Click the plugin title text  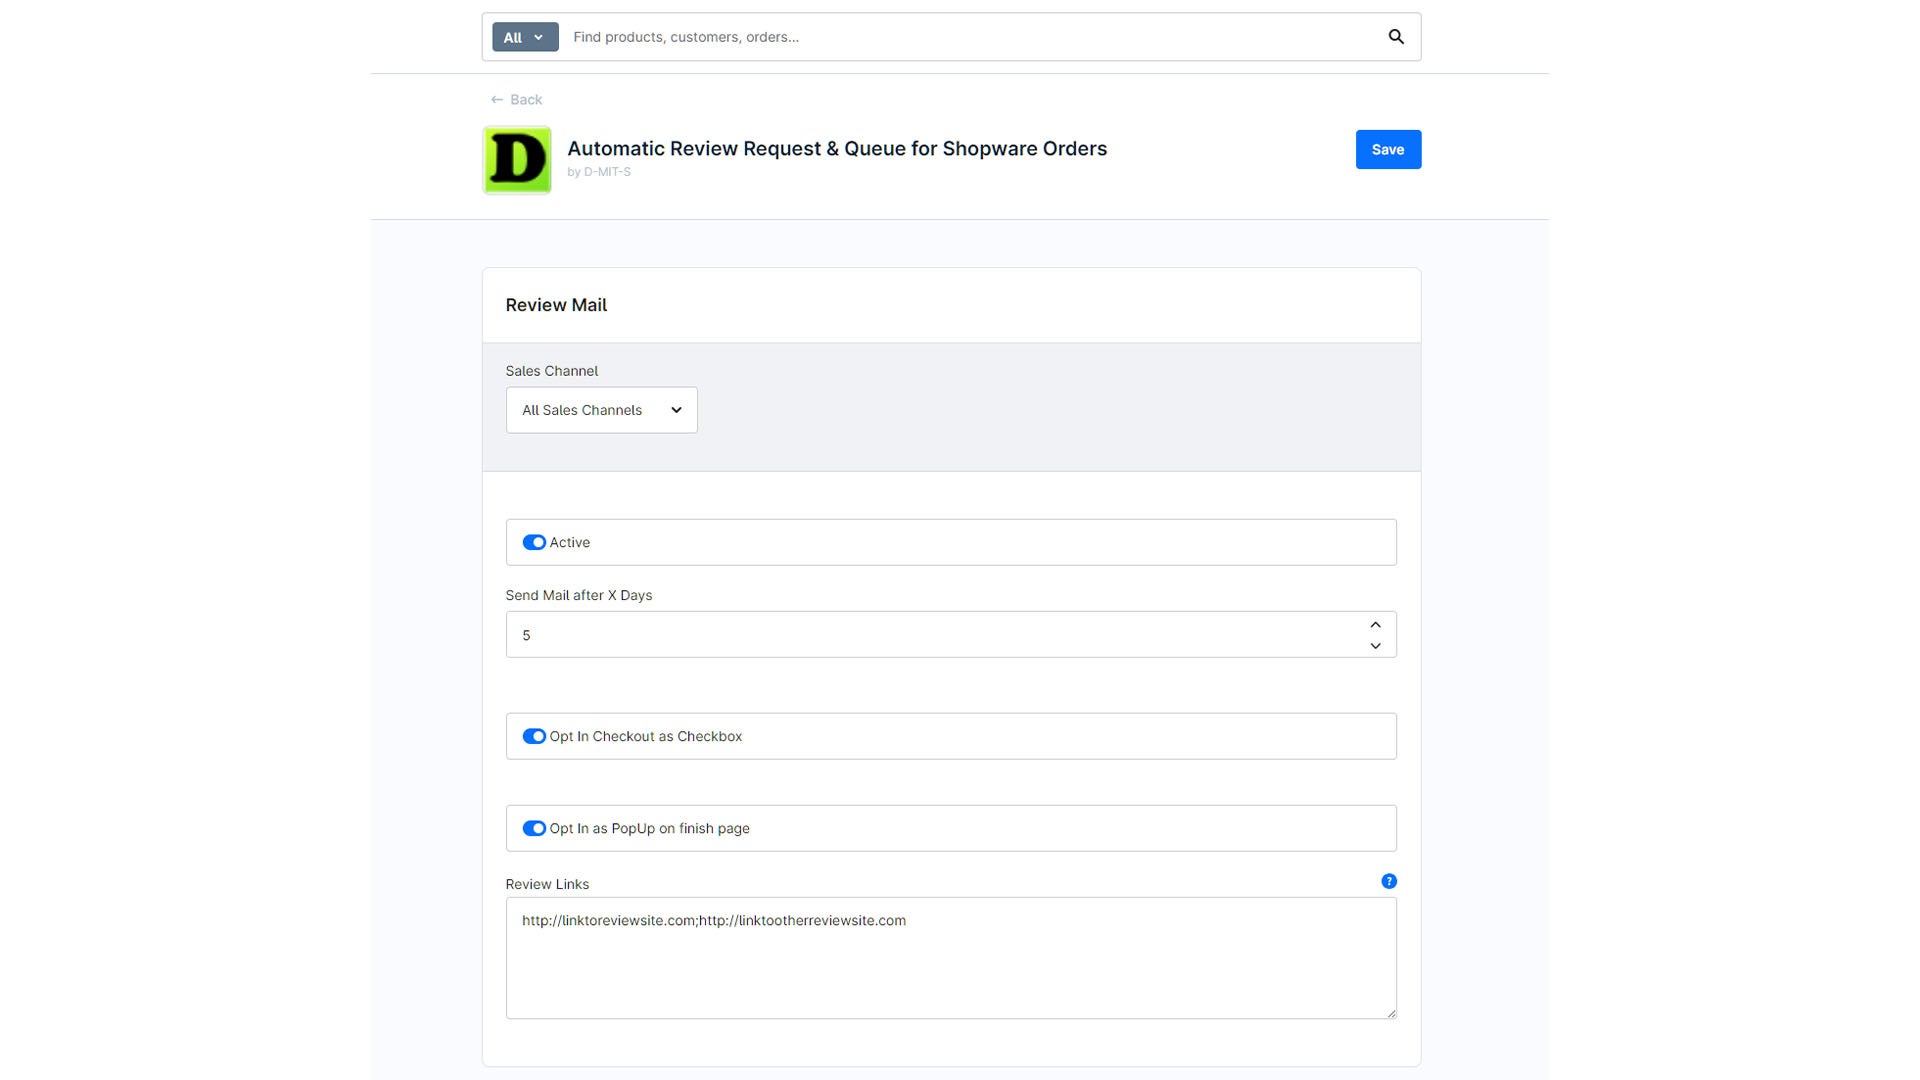click(837, 148)
